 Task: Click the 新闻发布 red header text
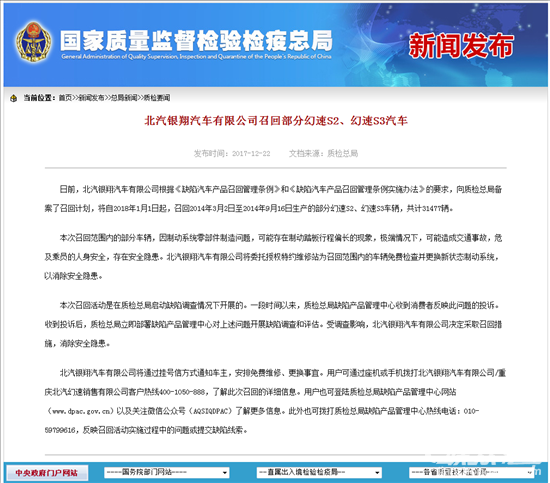pyautogui.click(x=461, y=45)
